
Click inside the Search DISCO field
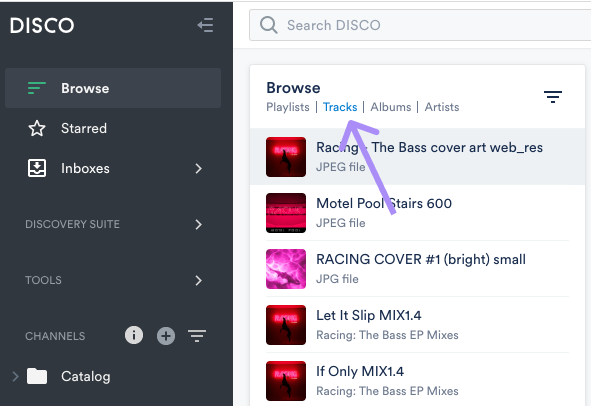(x=420, y=25)
